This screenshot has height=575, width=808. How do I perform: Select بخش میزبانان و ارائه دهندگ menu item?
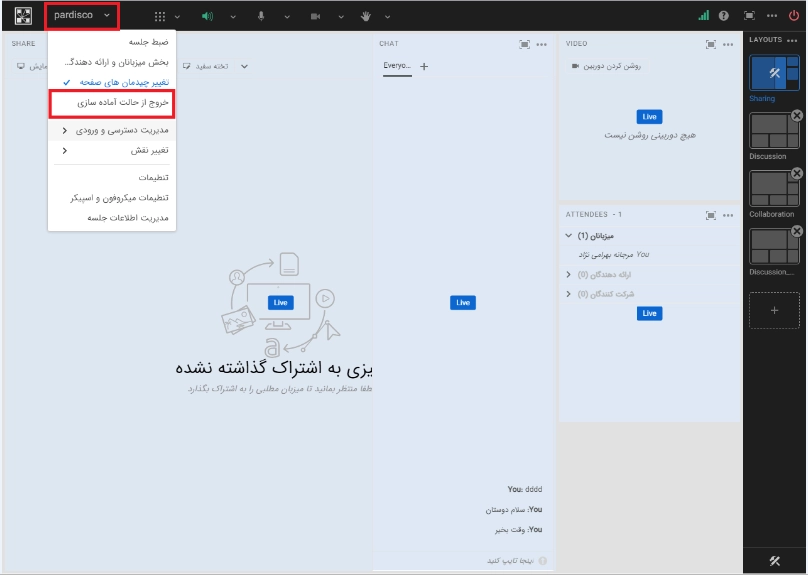[x=112, y=62]
